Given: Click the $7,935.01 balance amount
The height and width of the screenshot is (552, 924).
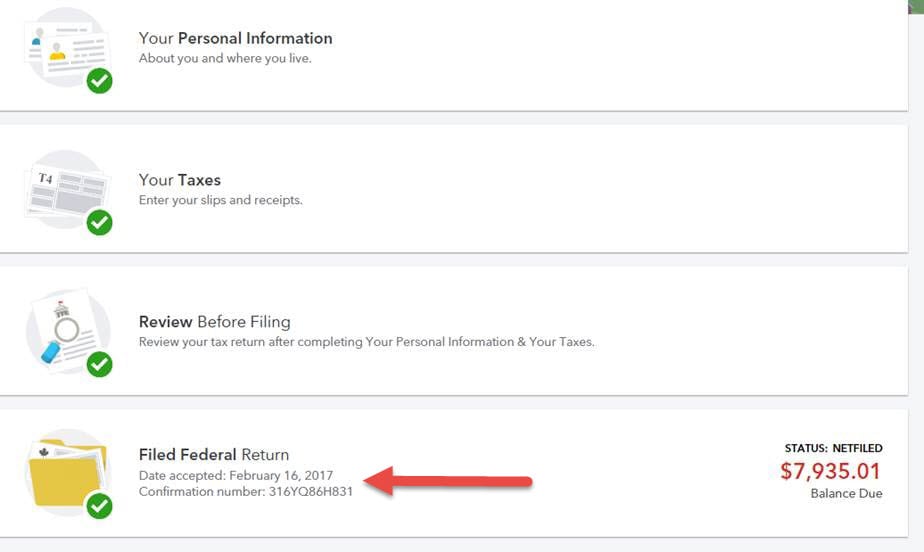Looking at the screenshot, I should (830, 471).
